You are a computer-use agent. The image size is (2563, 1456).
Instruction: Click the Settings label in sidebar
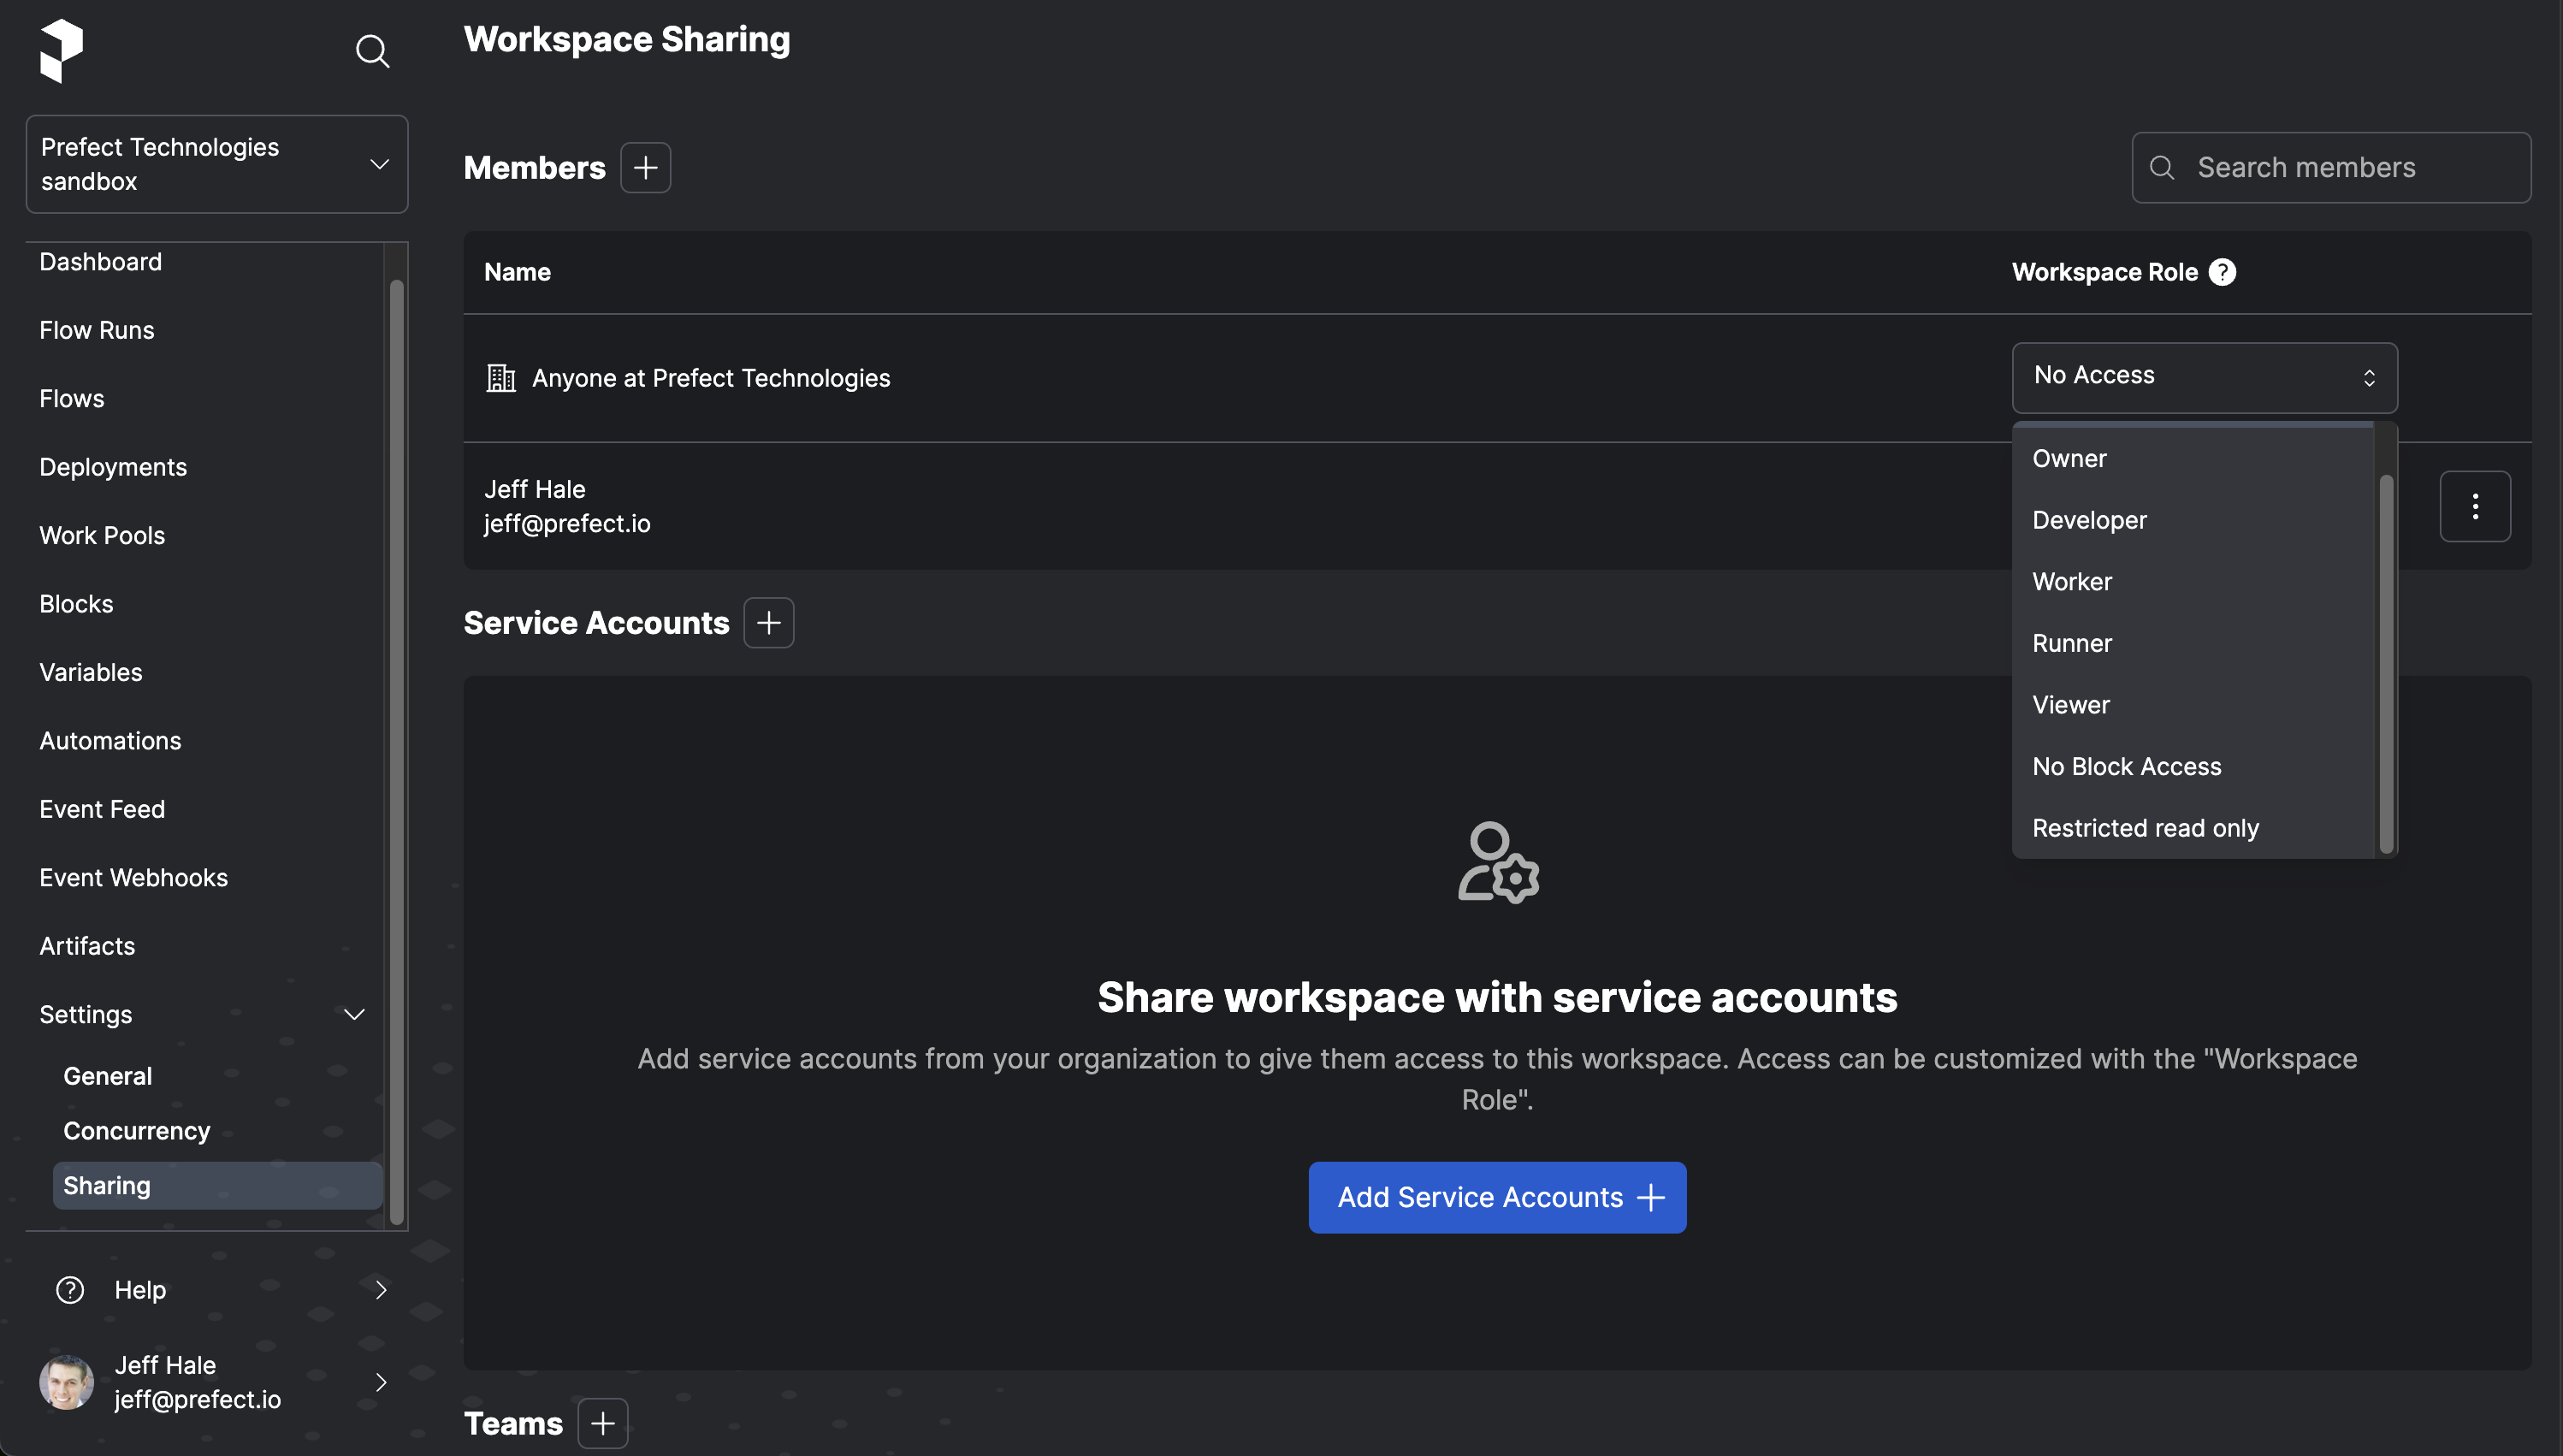point(86,1015)
